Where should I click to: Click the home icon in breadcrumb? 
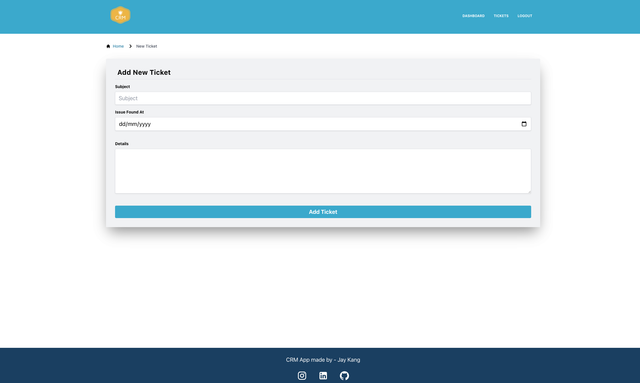click(x=108, y=46)
